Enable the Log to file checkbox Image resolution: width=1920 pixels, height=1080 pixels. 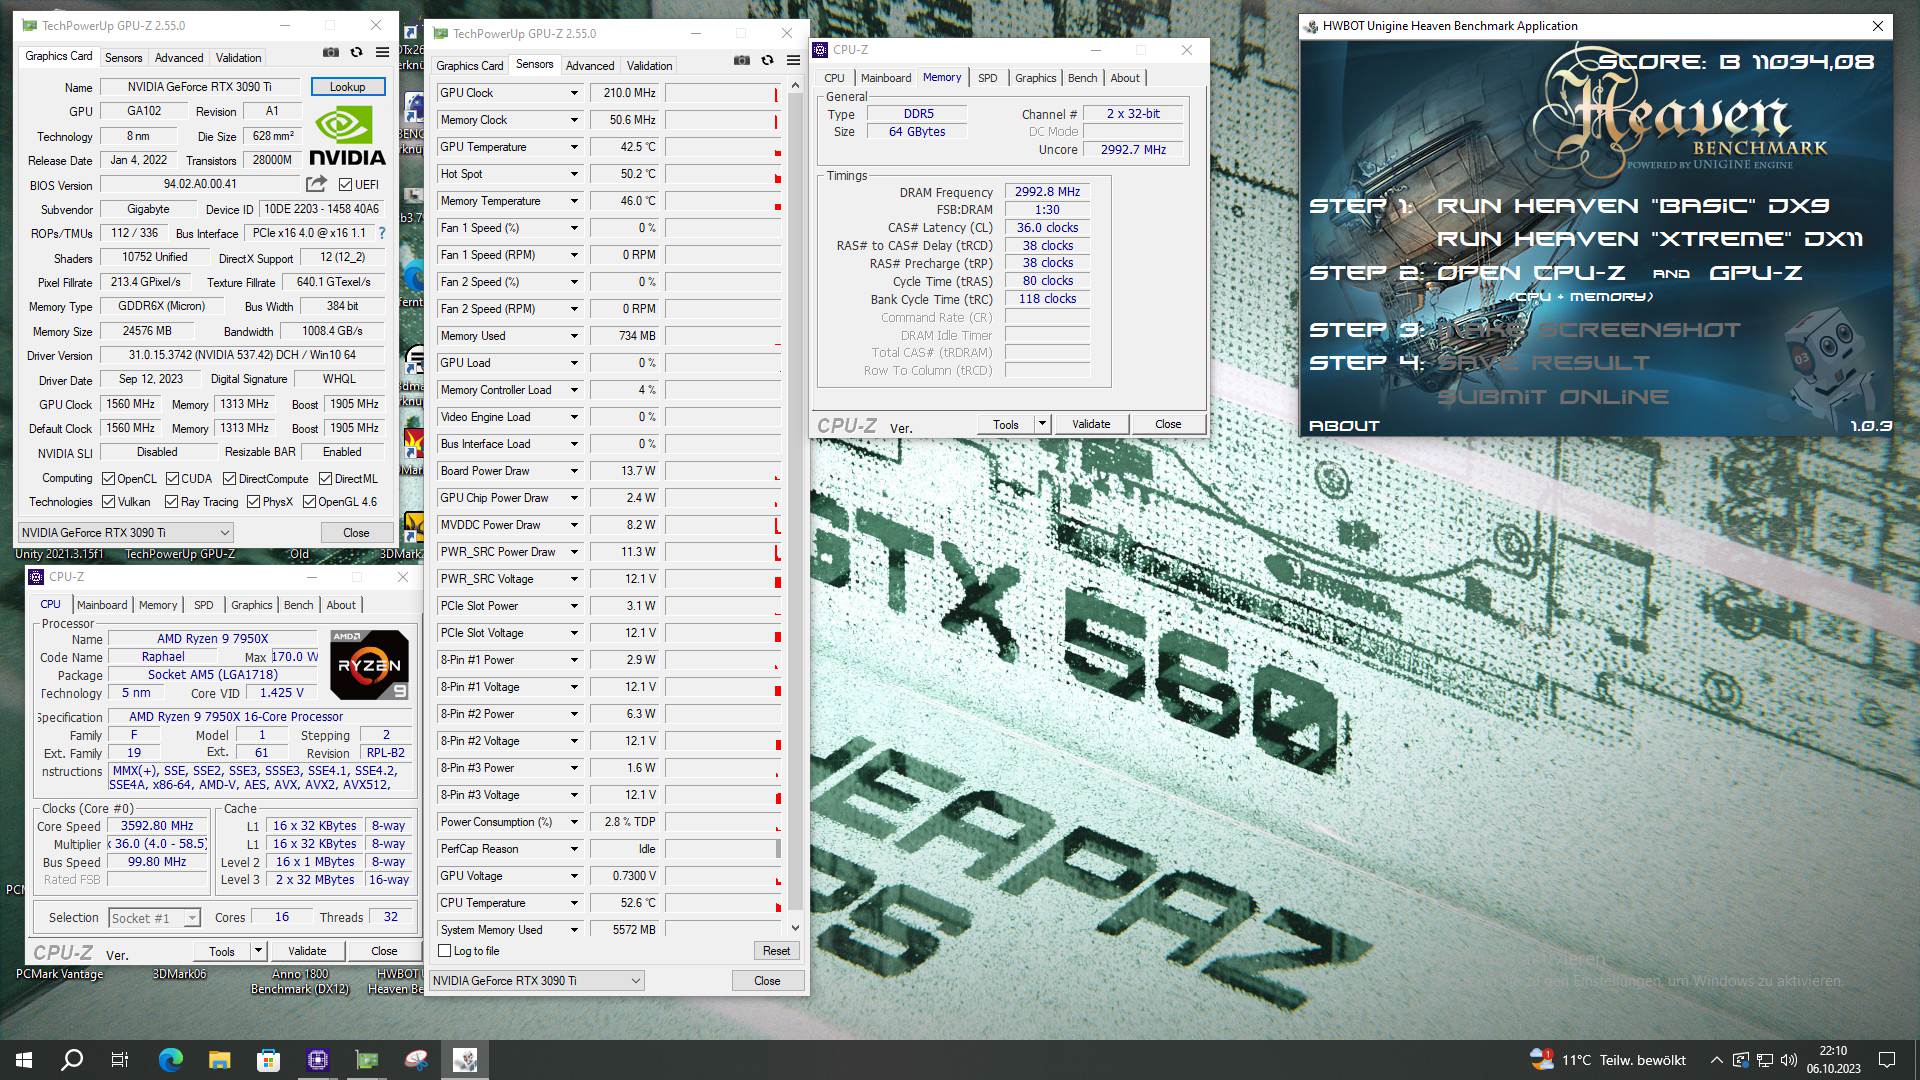click(x=445, y=951)
